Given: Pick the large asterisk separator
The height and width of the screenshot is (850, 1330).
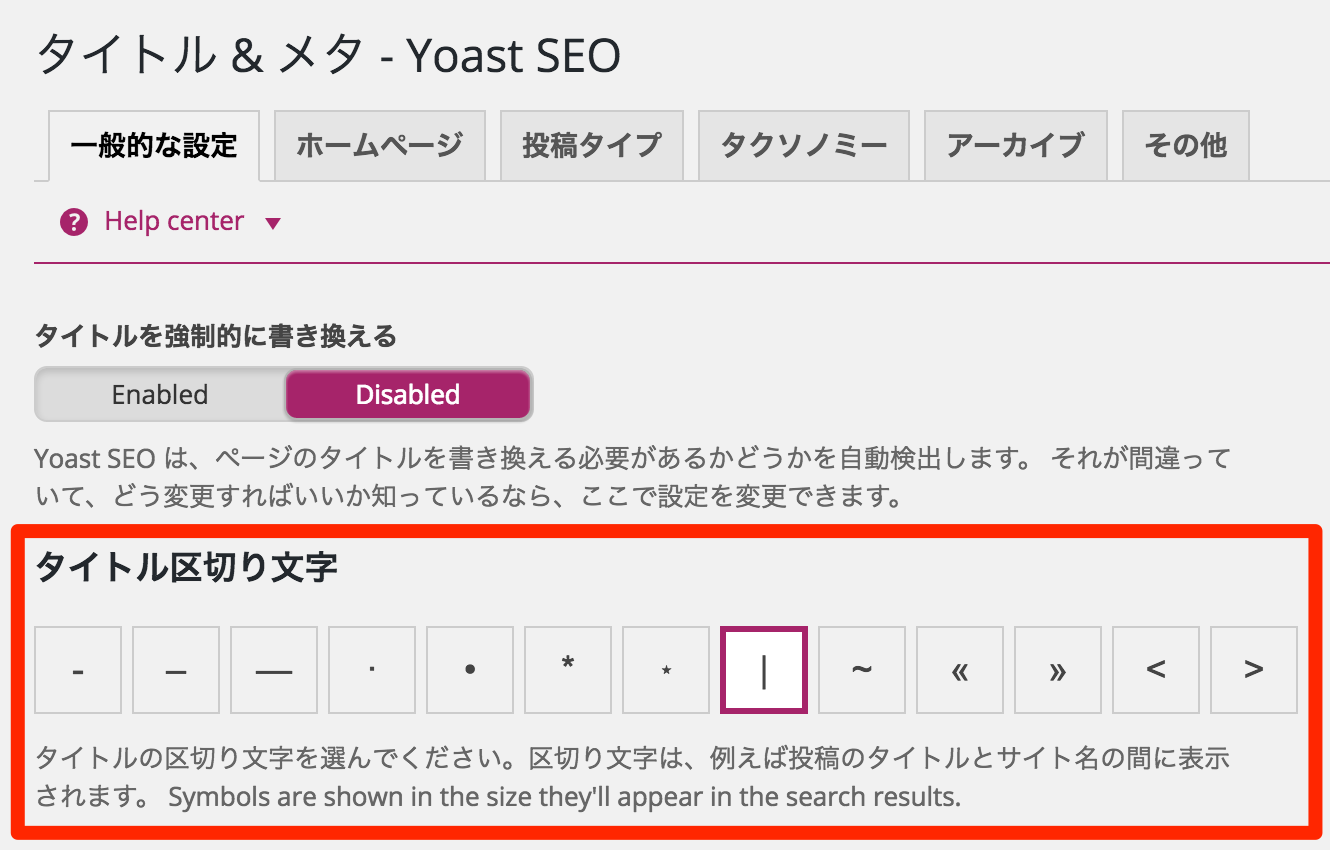Looking at the screenshot, I should pos(568,670).
